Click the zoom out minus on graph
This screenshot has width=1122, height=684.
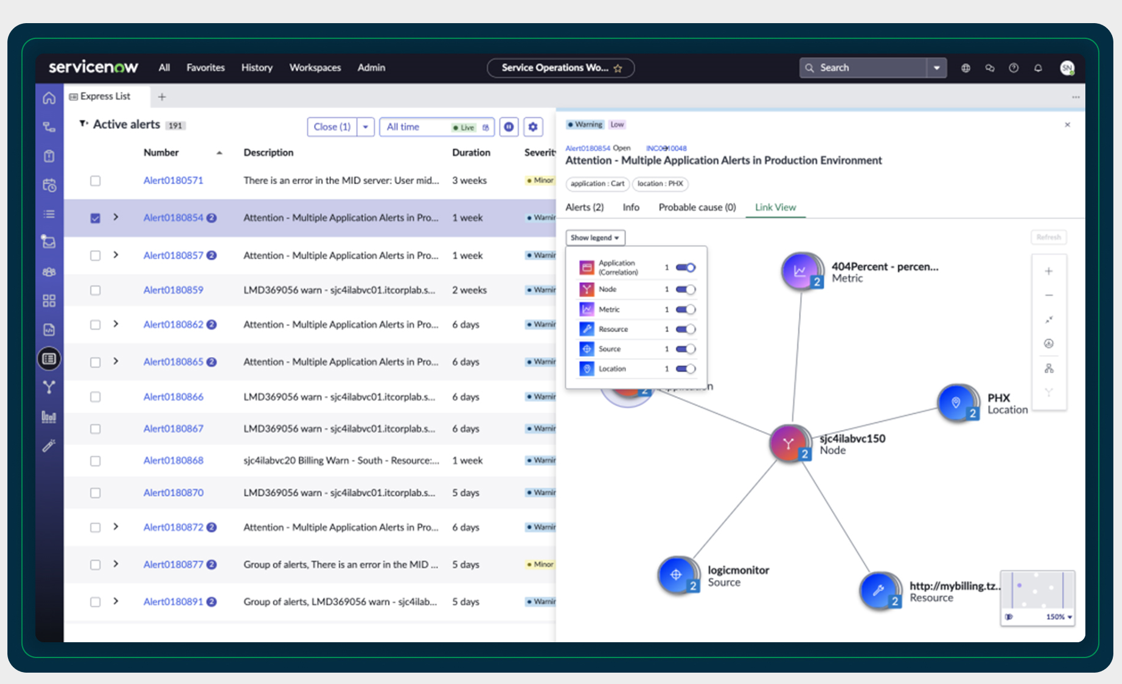1048,295
